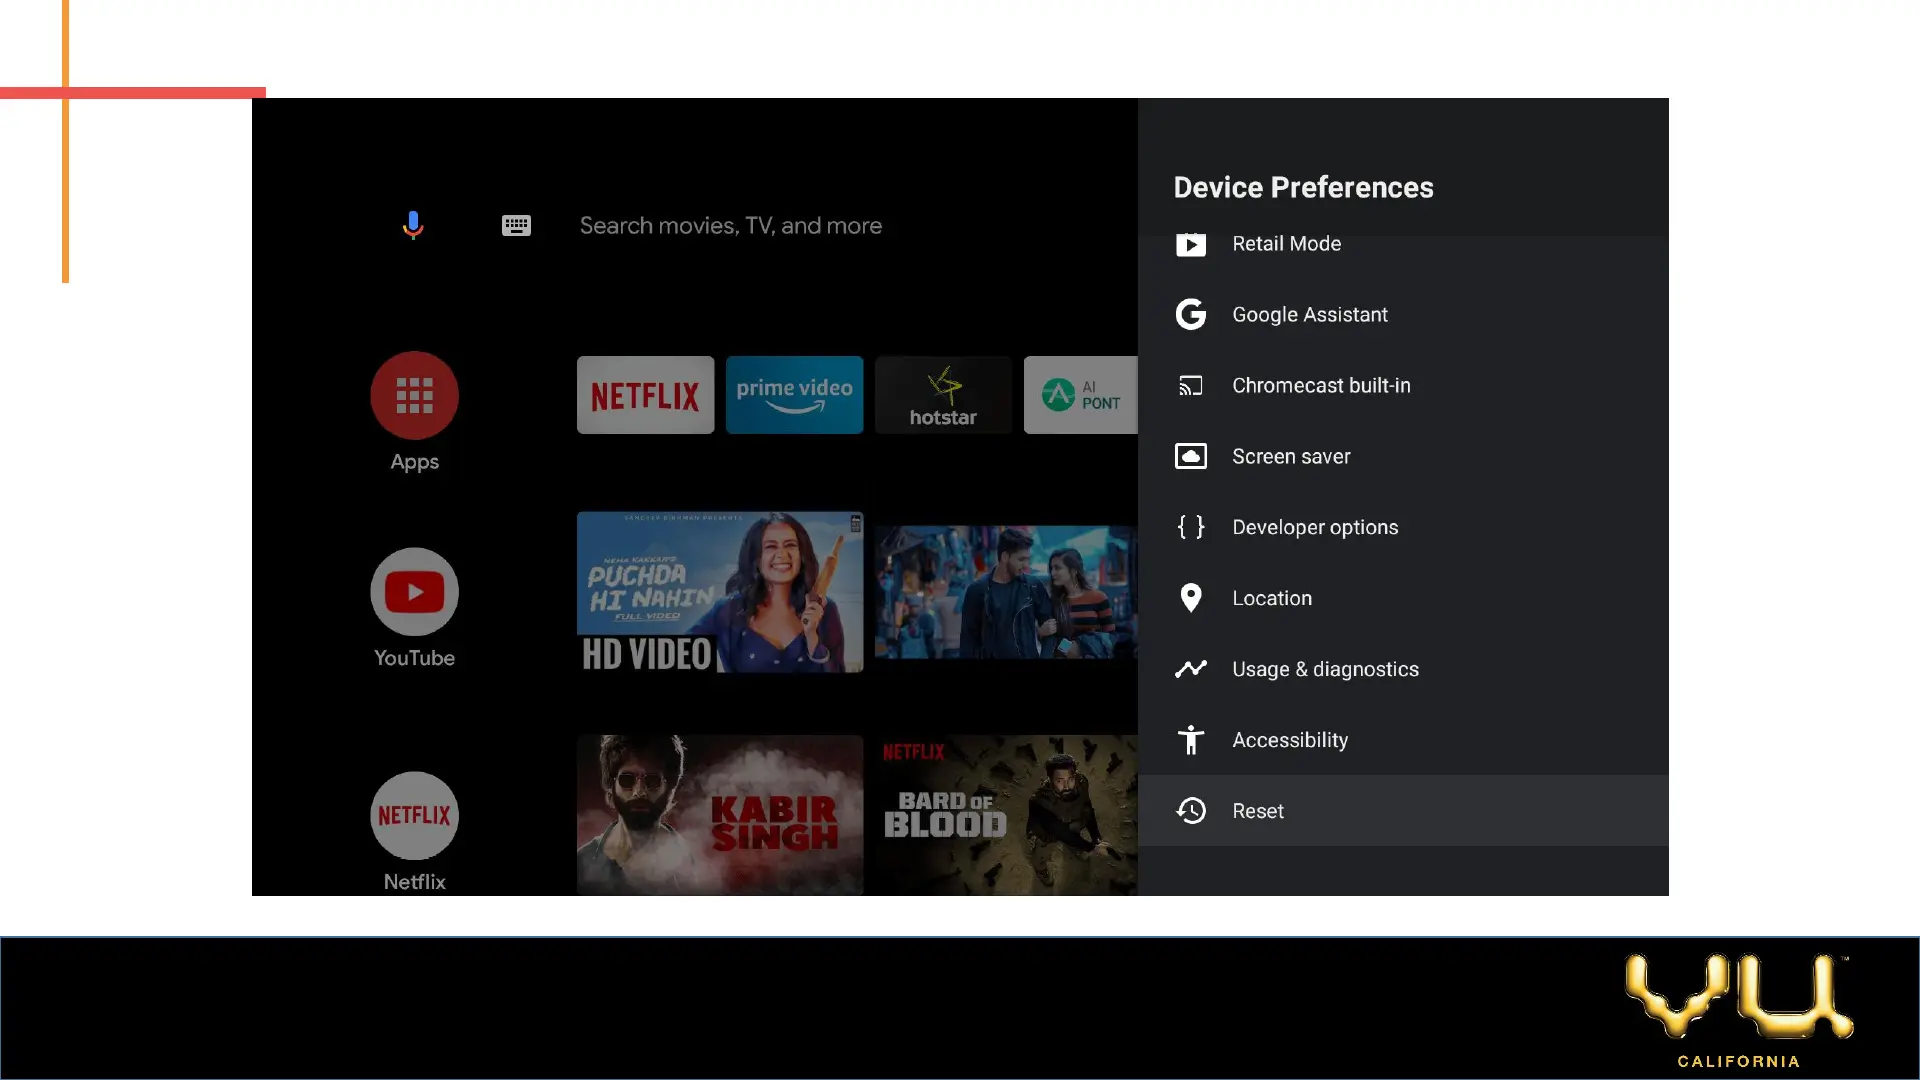Select Usage & diagnostics option
The image size is (1920, 1080).
click(1324, 669)
